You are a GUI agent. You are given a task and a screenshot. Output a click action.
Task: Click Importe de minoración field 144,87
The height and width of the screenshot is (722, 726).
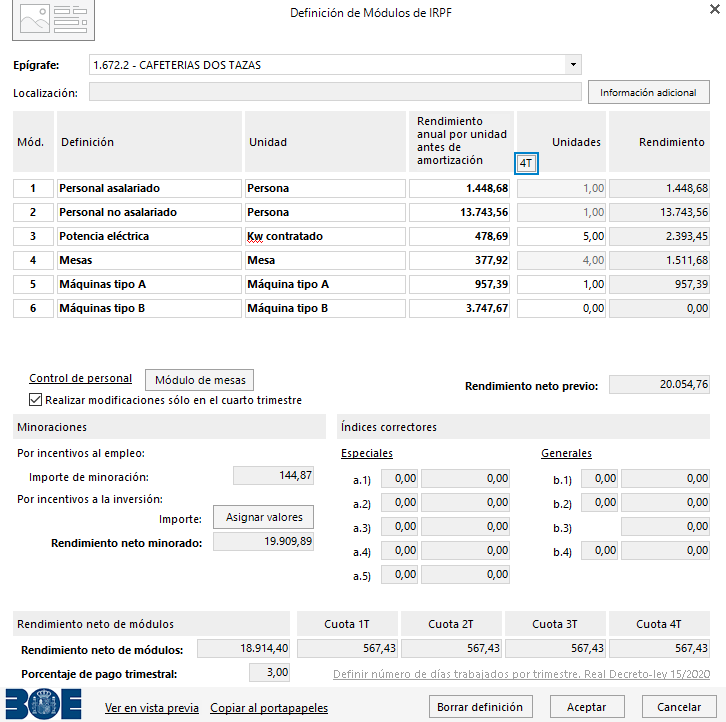pos(273,476)
